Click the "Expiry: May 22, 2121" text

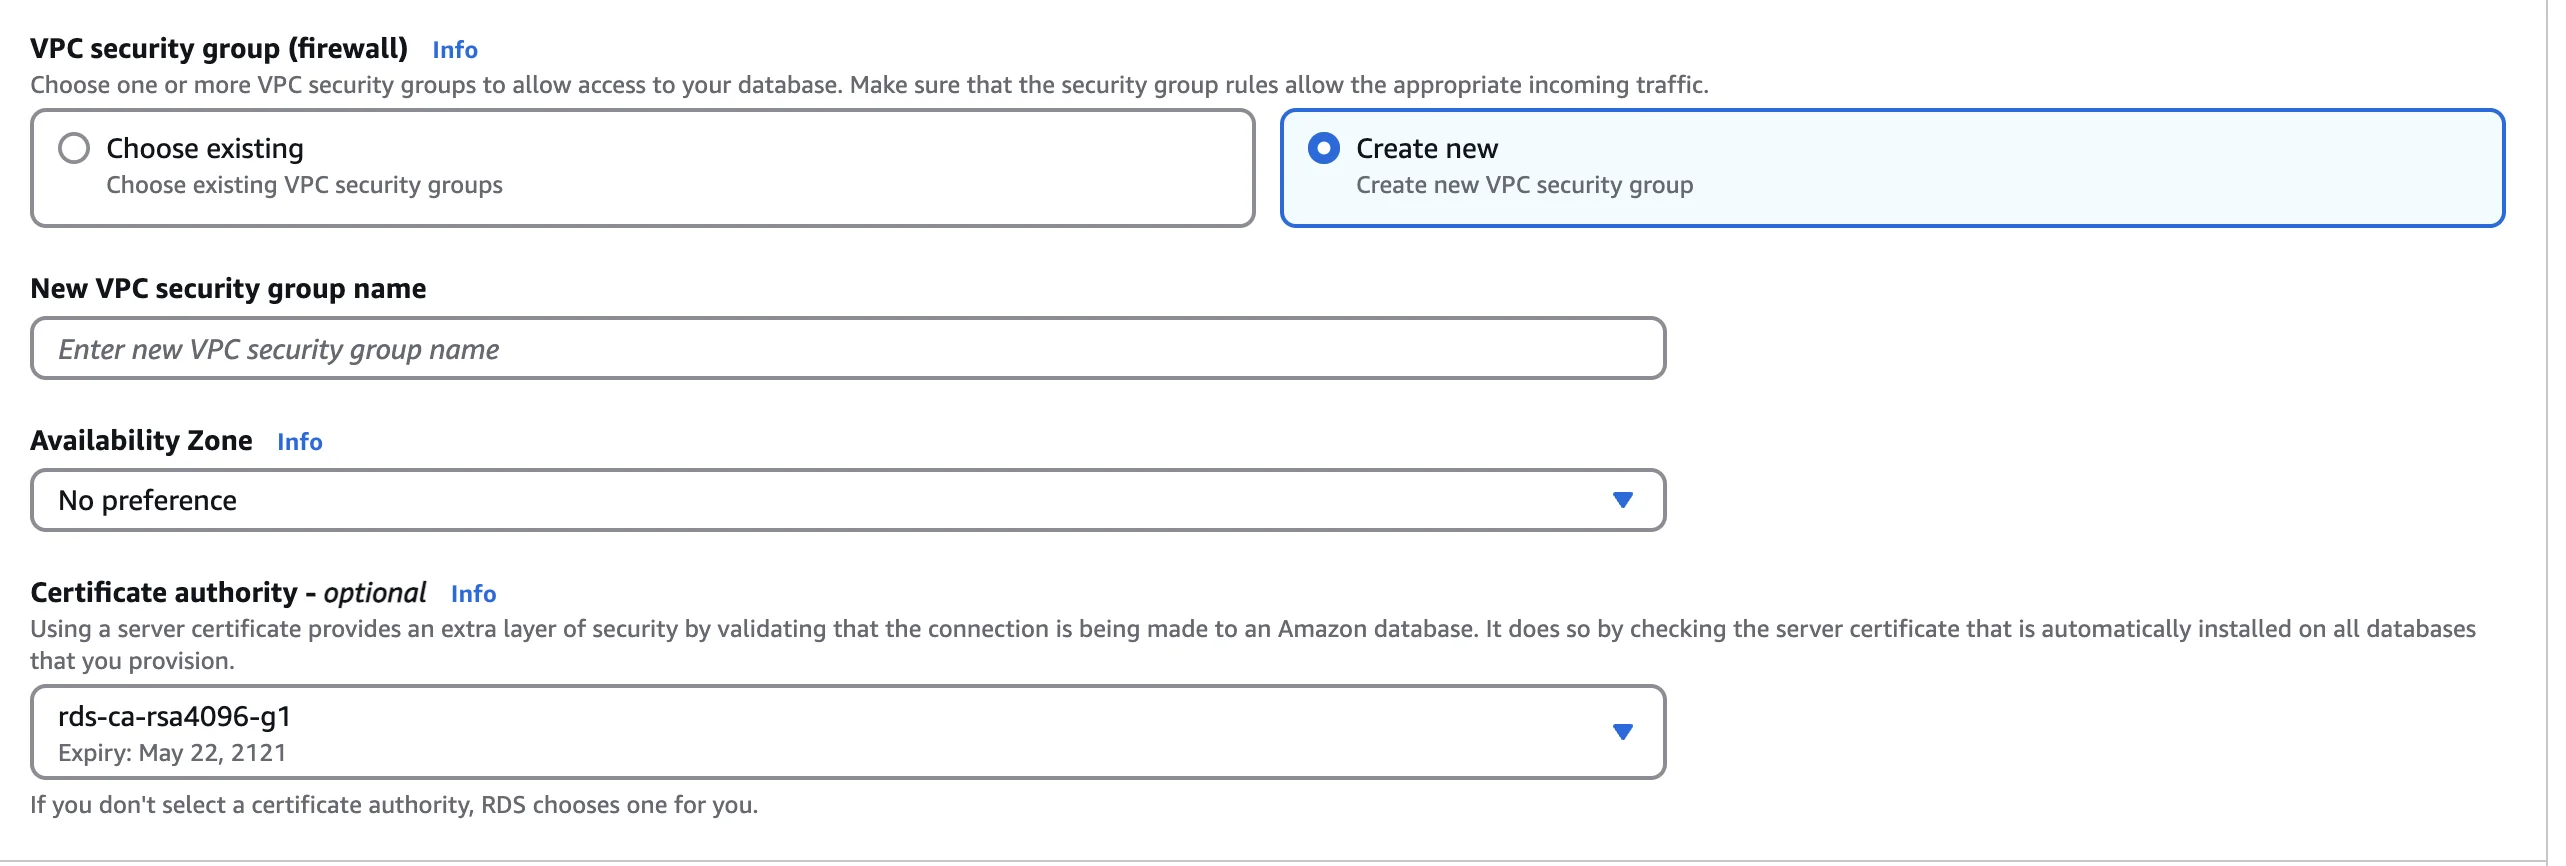(172, 753)
